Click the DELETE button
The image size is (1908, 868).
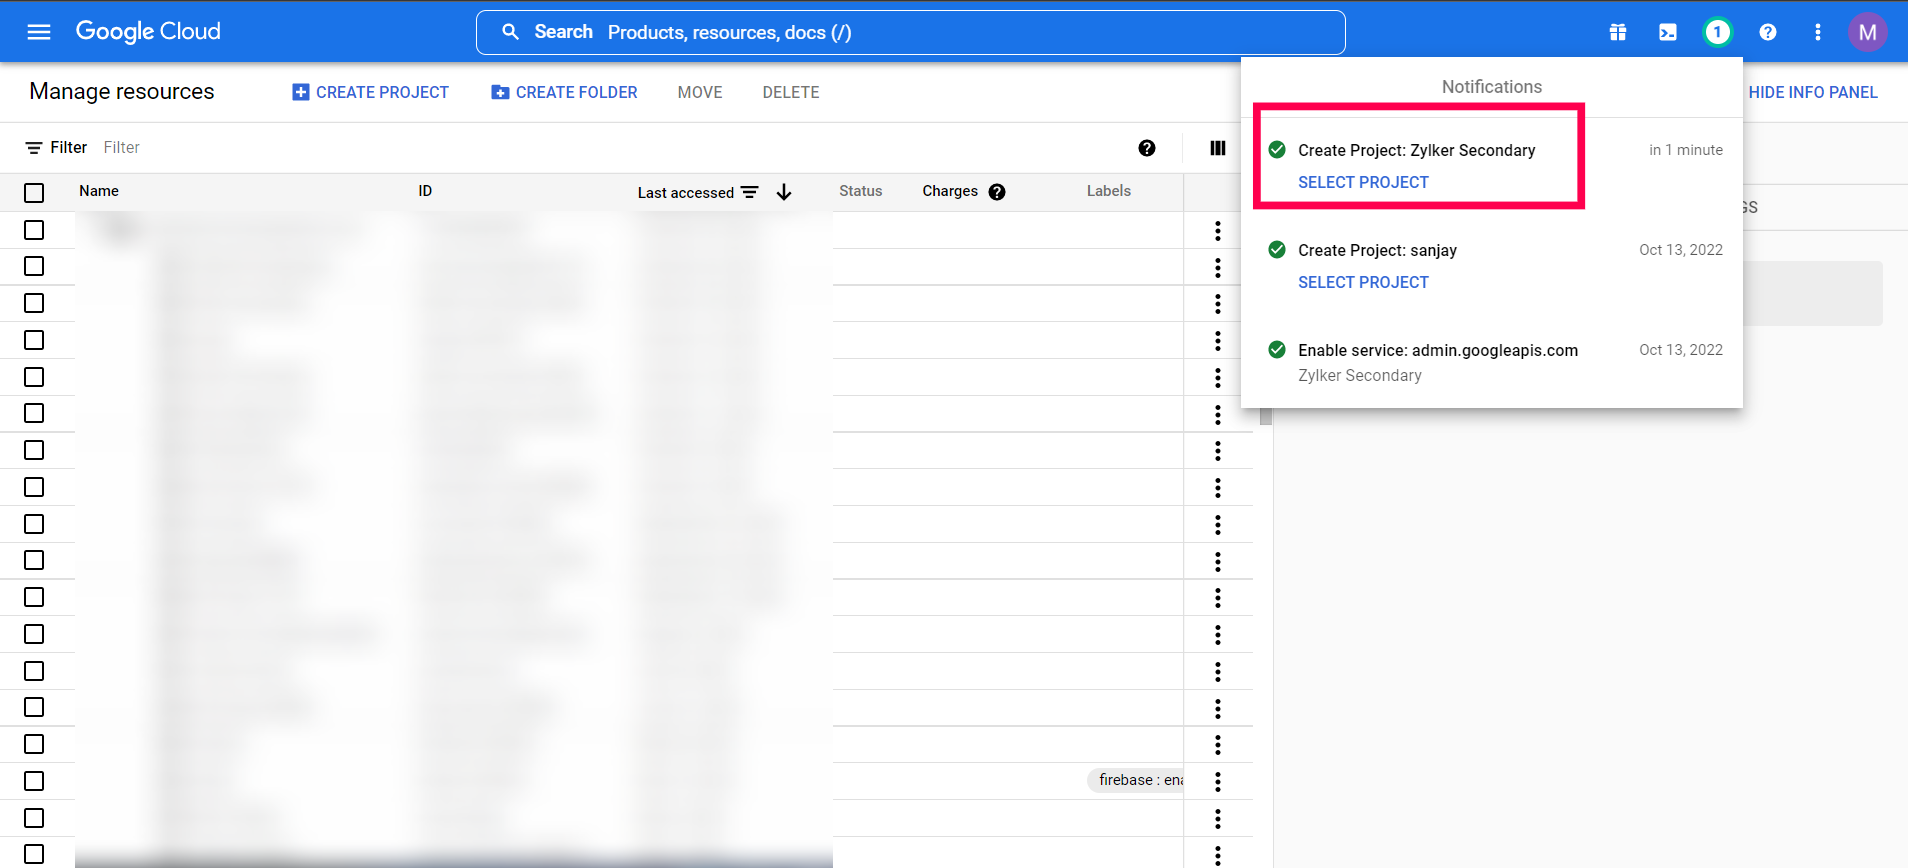[791, 92]
